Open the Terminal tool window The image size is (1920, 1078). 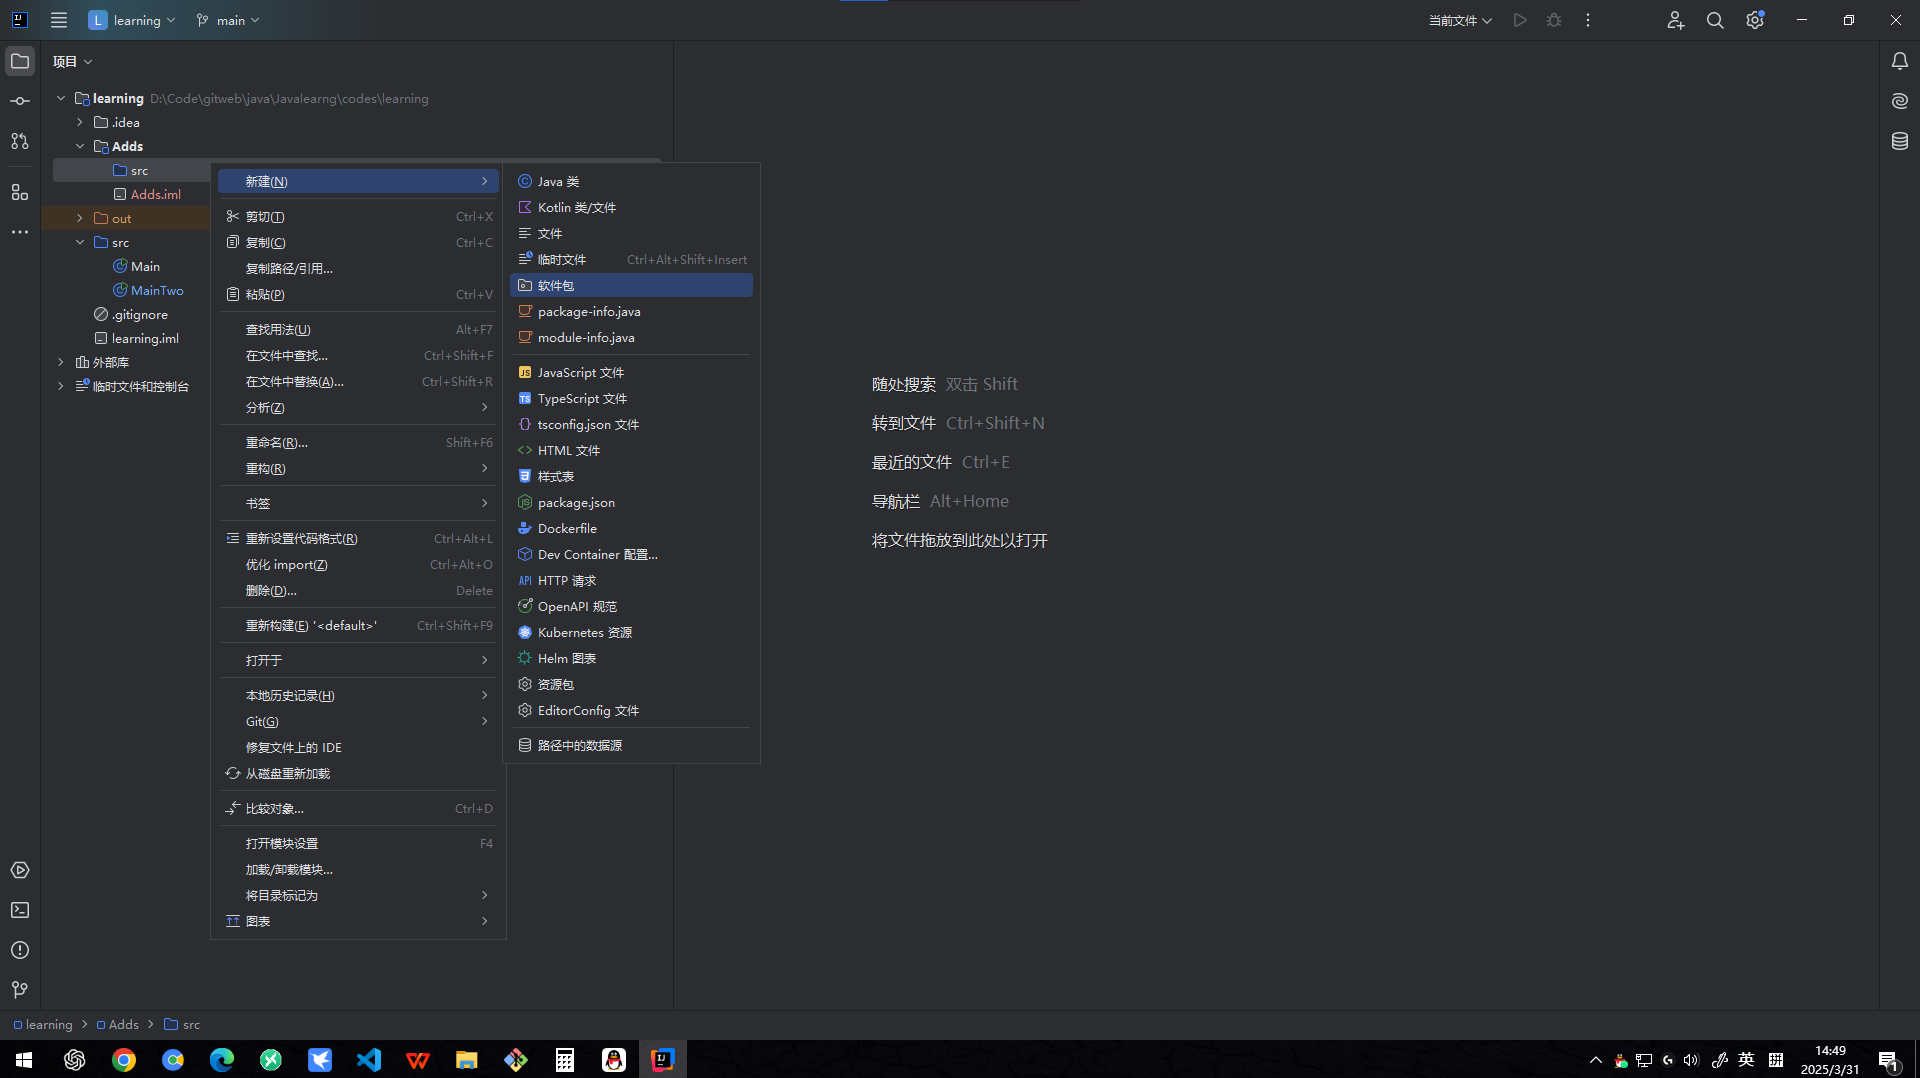[x=20, y=910]
